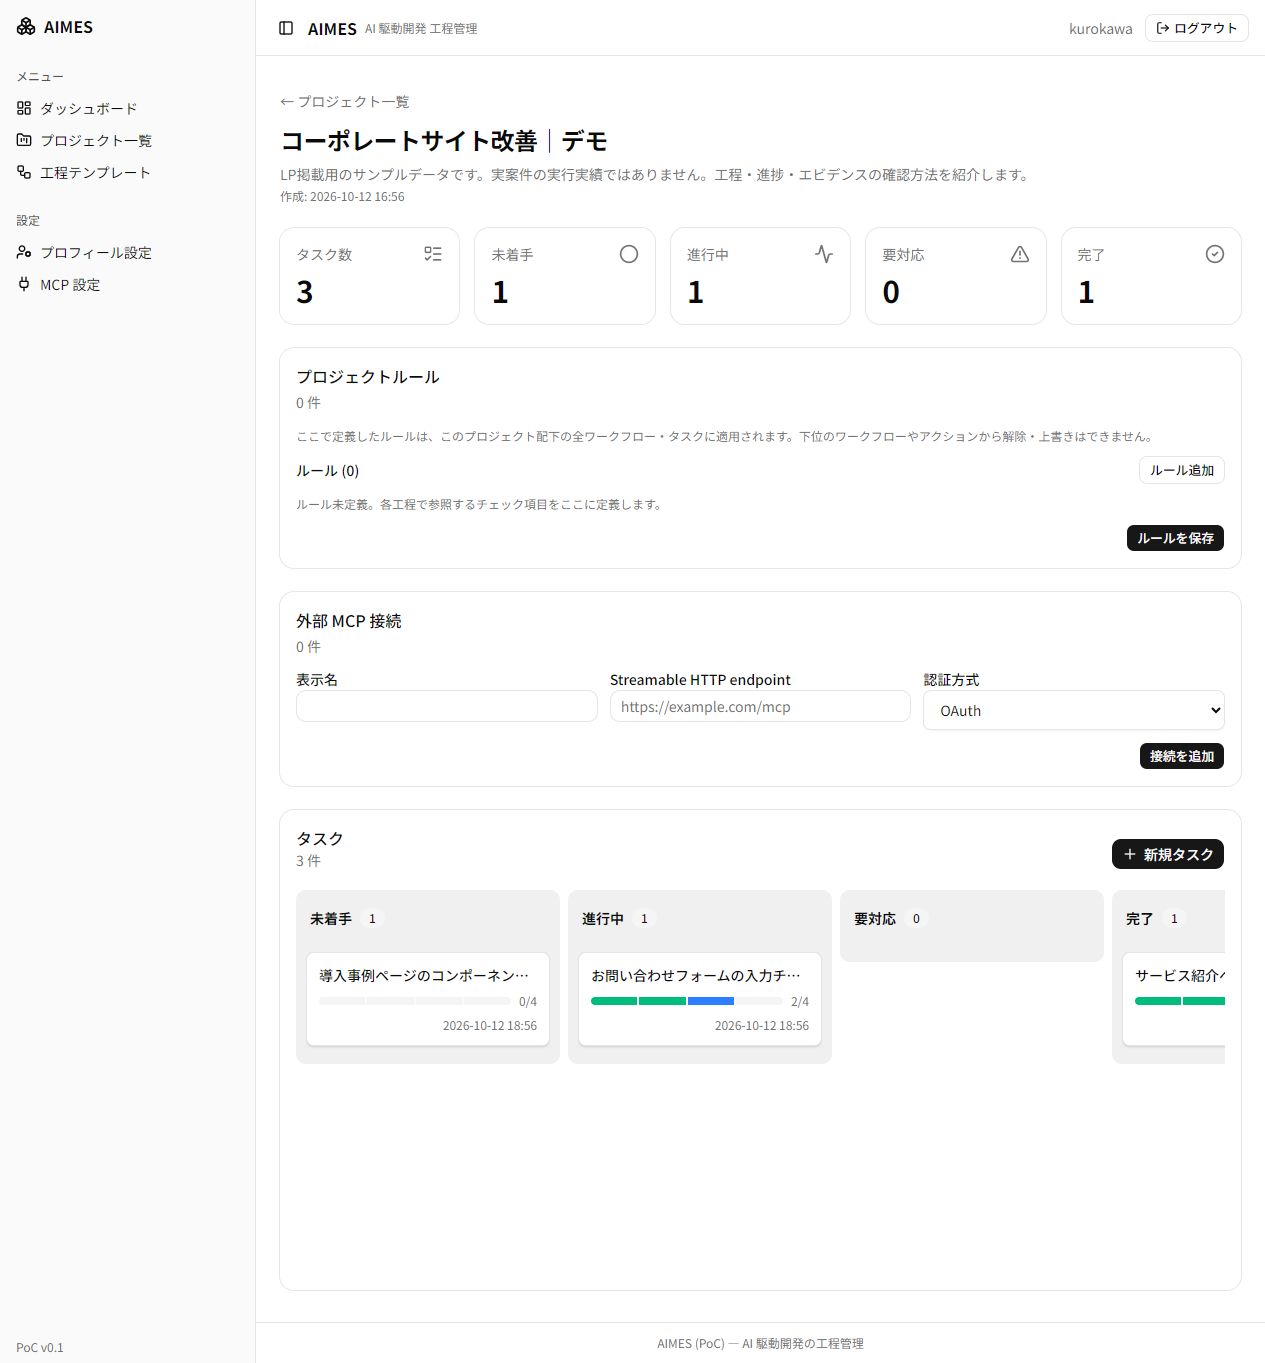Image resolution: width=1265 pixels, height=1363 pixels.
Task: Click the ルール追加 button
Action: (1181, 470)
